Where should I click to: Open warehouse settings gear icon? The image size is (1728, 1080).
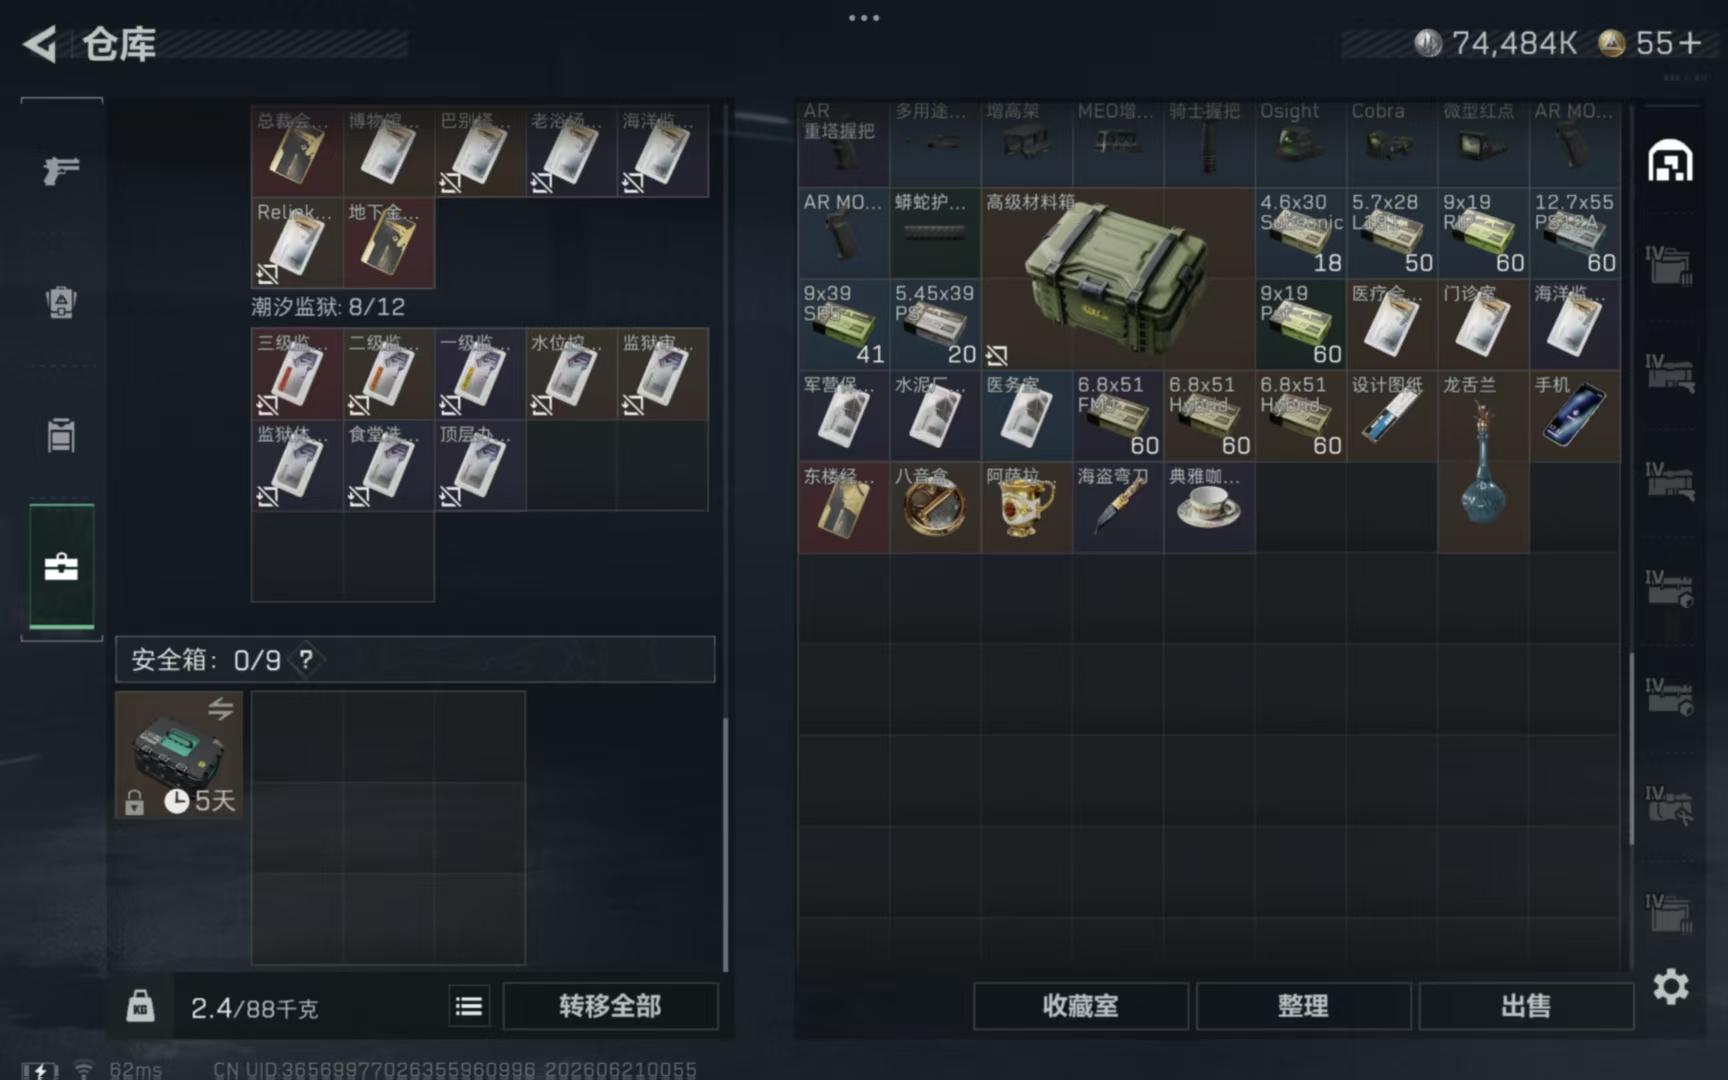click(x=1670, y=987)
